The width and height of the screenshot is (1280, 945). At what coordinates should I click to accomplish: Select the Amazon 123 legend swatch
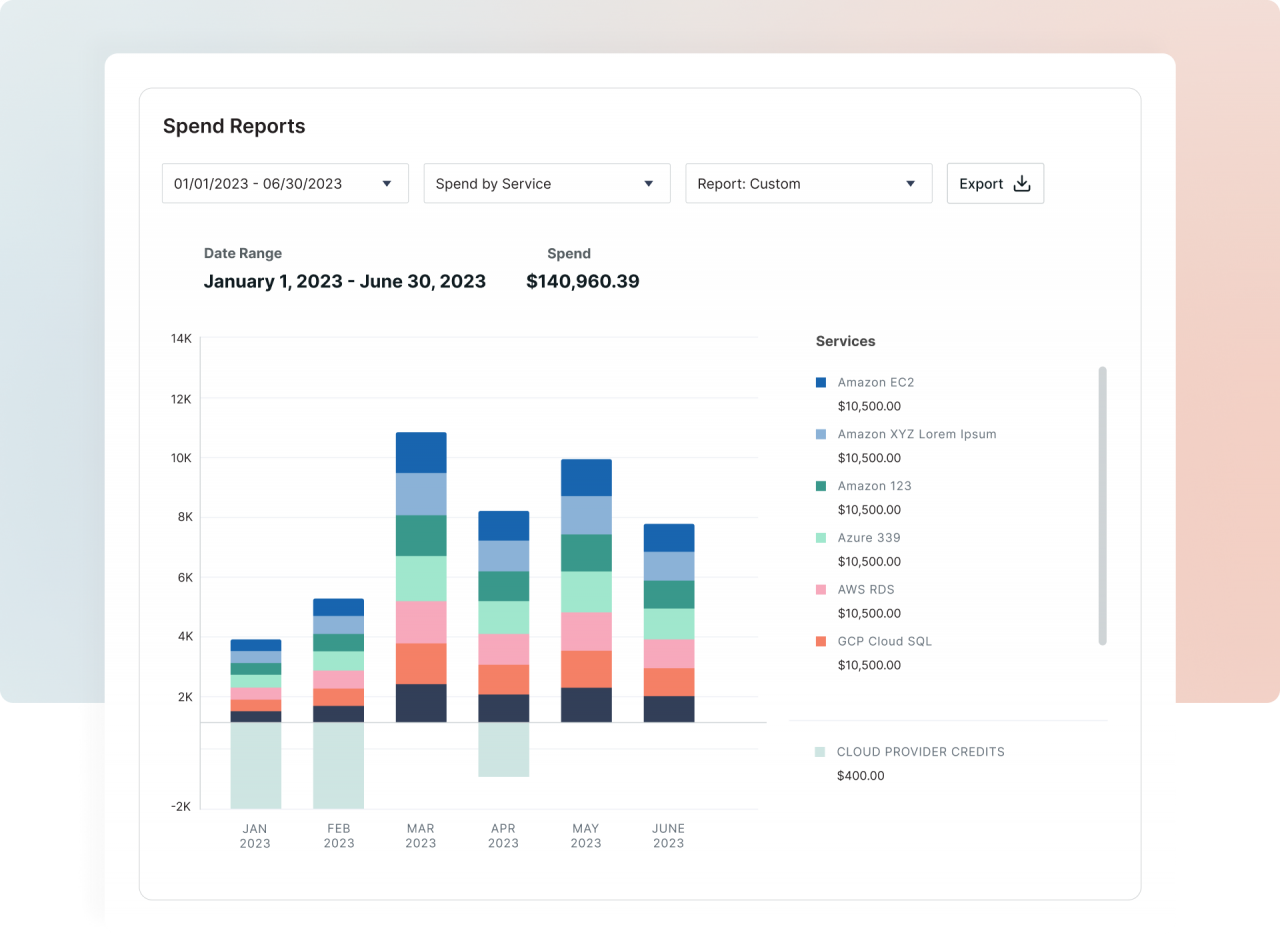click(821, 486)
